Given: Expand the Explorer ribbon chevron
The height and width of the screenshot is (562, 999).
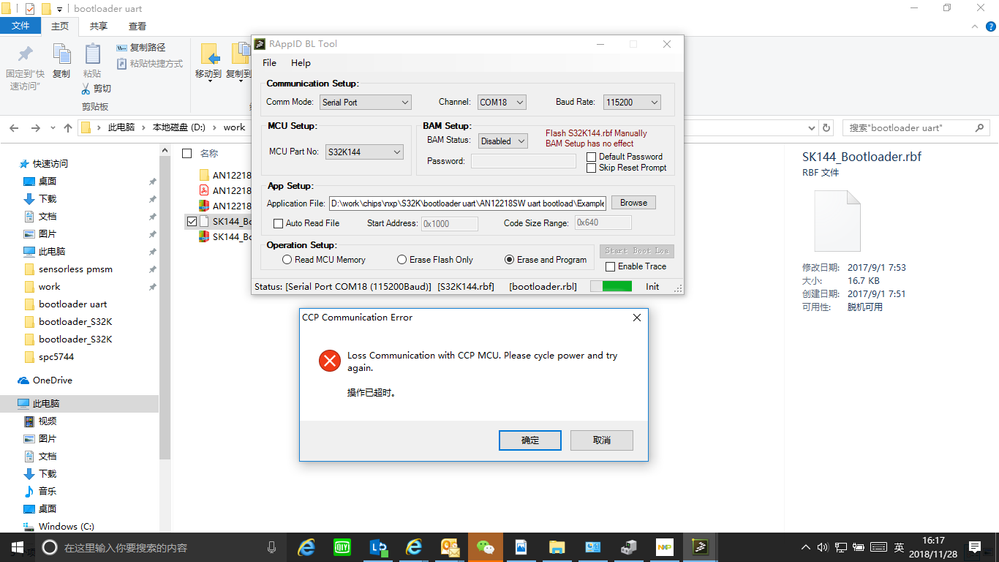Looking at the screenshot, I should click(x=975, y=27).
